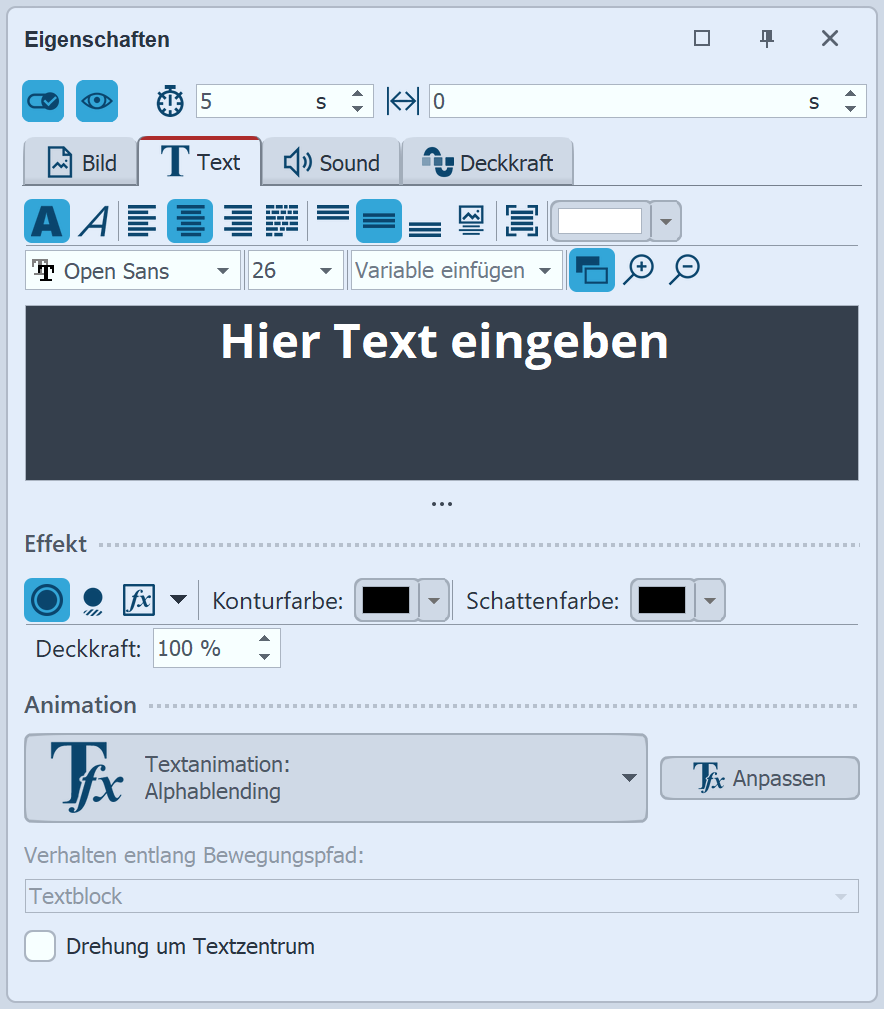Toggle the outline effect button

pyautogui.click(x=47, y=600)
